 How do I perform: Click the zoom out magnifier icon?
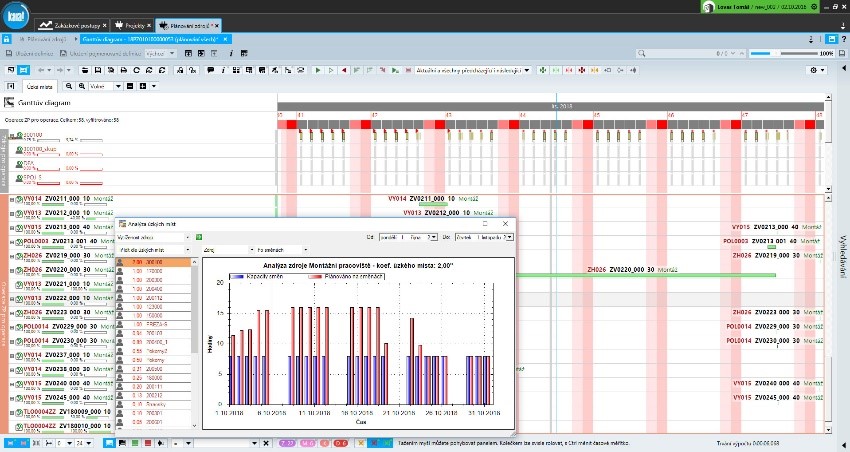69,86
